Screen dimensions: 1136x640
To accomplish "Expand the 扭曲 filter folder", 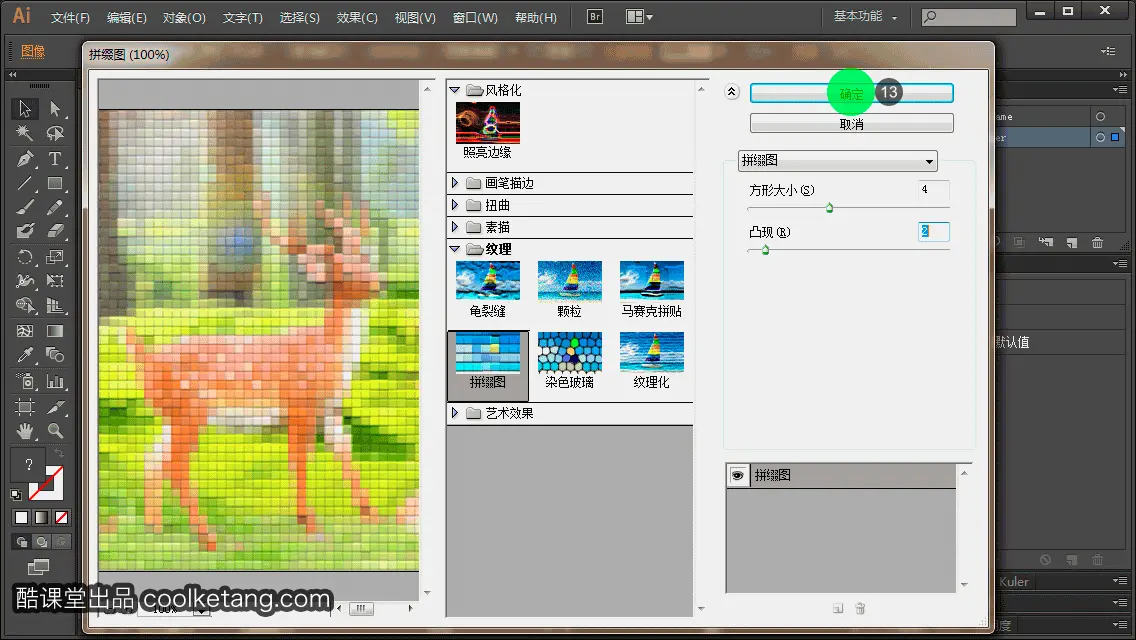I will tap(455, 205).
